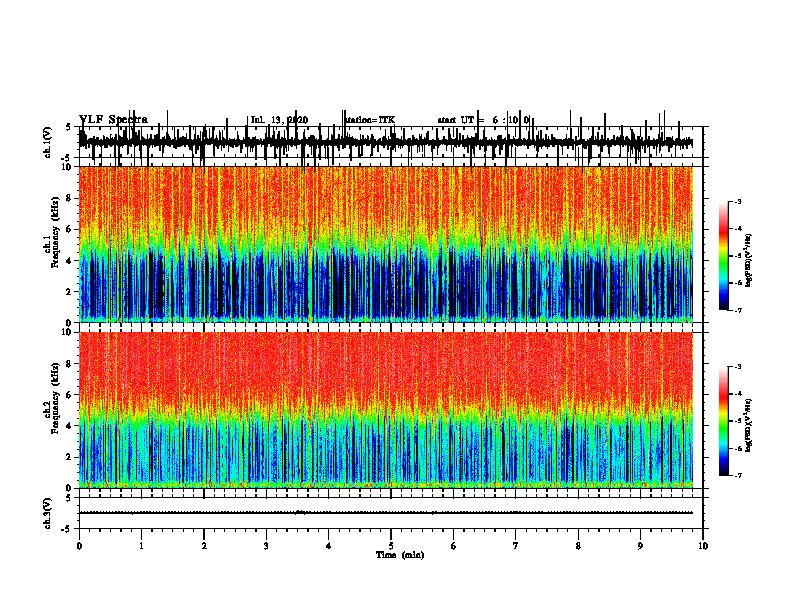Screen dimensions: 792x612
Task: Click the ch.1 spectrogram color scale bar
Action: click(723, 255)
